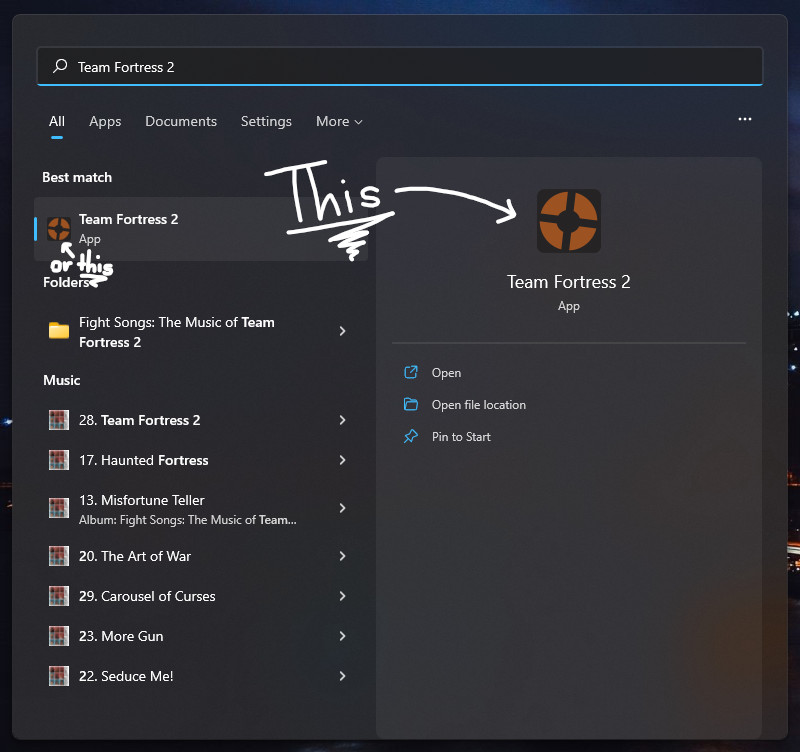This screenshot has width=800, height=752.
Task: Click the album icon for 28. Team Fortress 2
Action: point(58,420)
